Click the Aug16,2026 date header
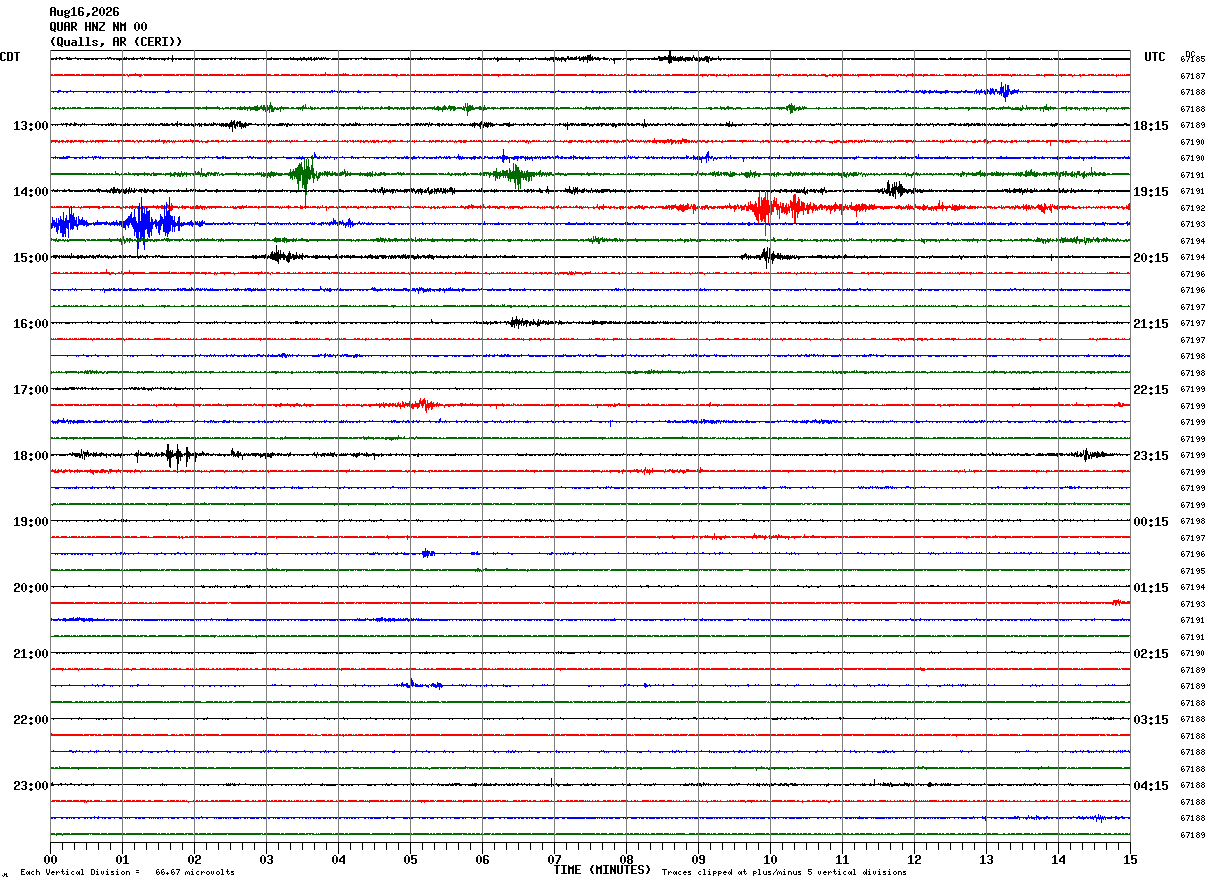Viewport: 1210px width, 886px height. click(x=84, y=12)
